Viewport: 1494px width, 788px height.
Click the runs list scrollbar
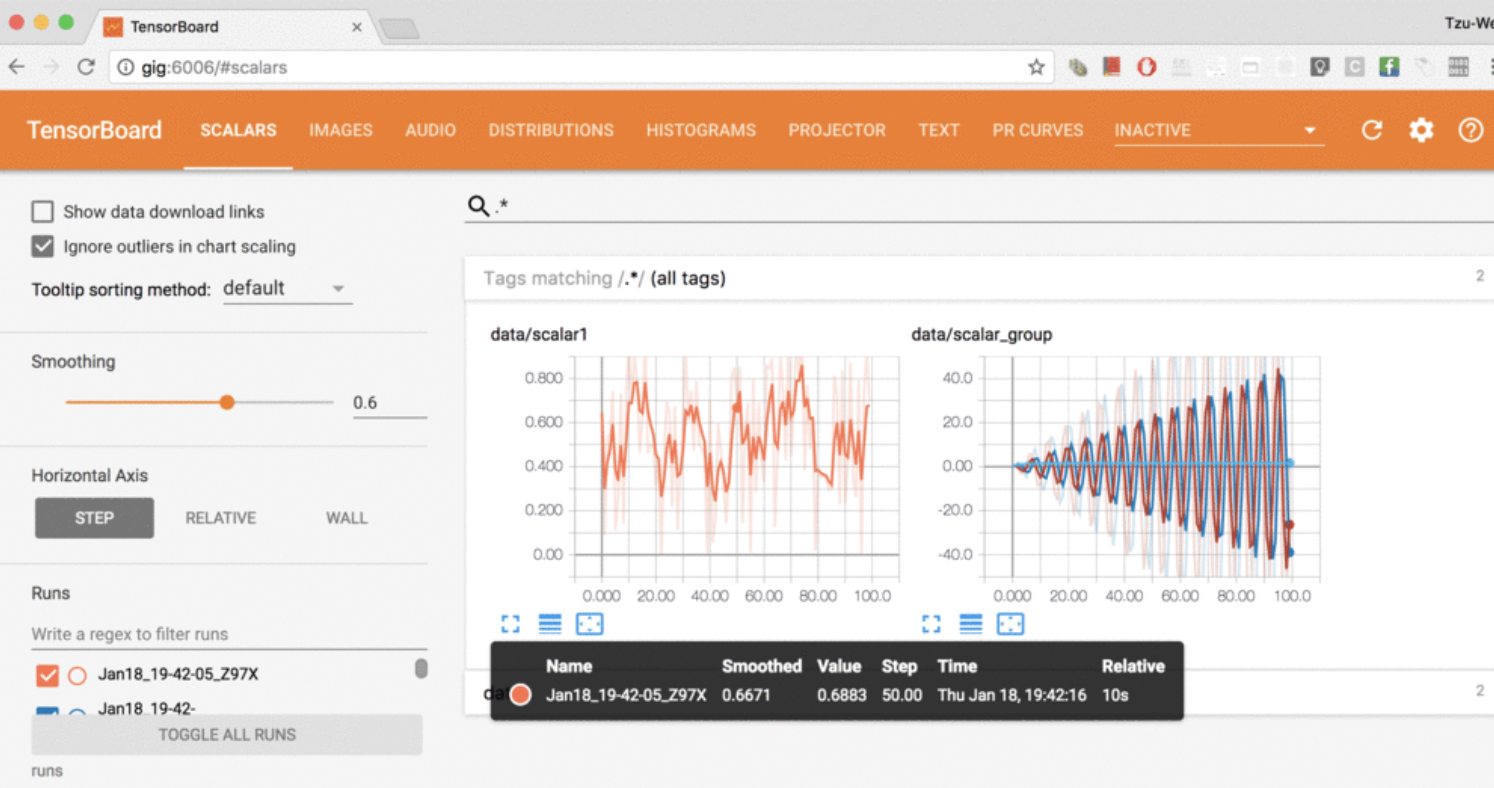(x=421, y=668)
